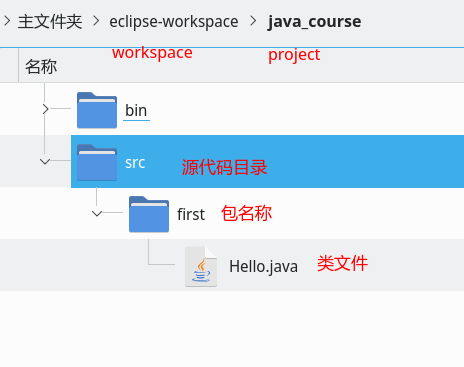
Task: Go to 主文件夹 in breadcrumb path
Action: (x=50, y=22)
